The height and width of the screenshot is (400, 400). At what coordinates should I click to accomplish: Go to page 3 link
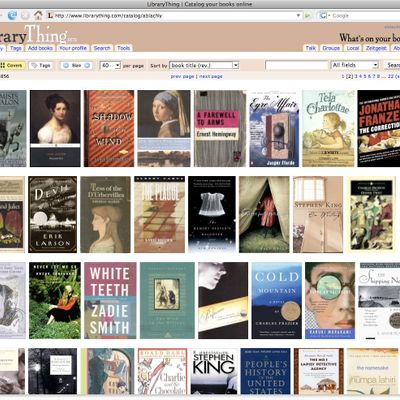click(x=356, y=76)
